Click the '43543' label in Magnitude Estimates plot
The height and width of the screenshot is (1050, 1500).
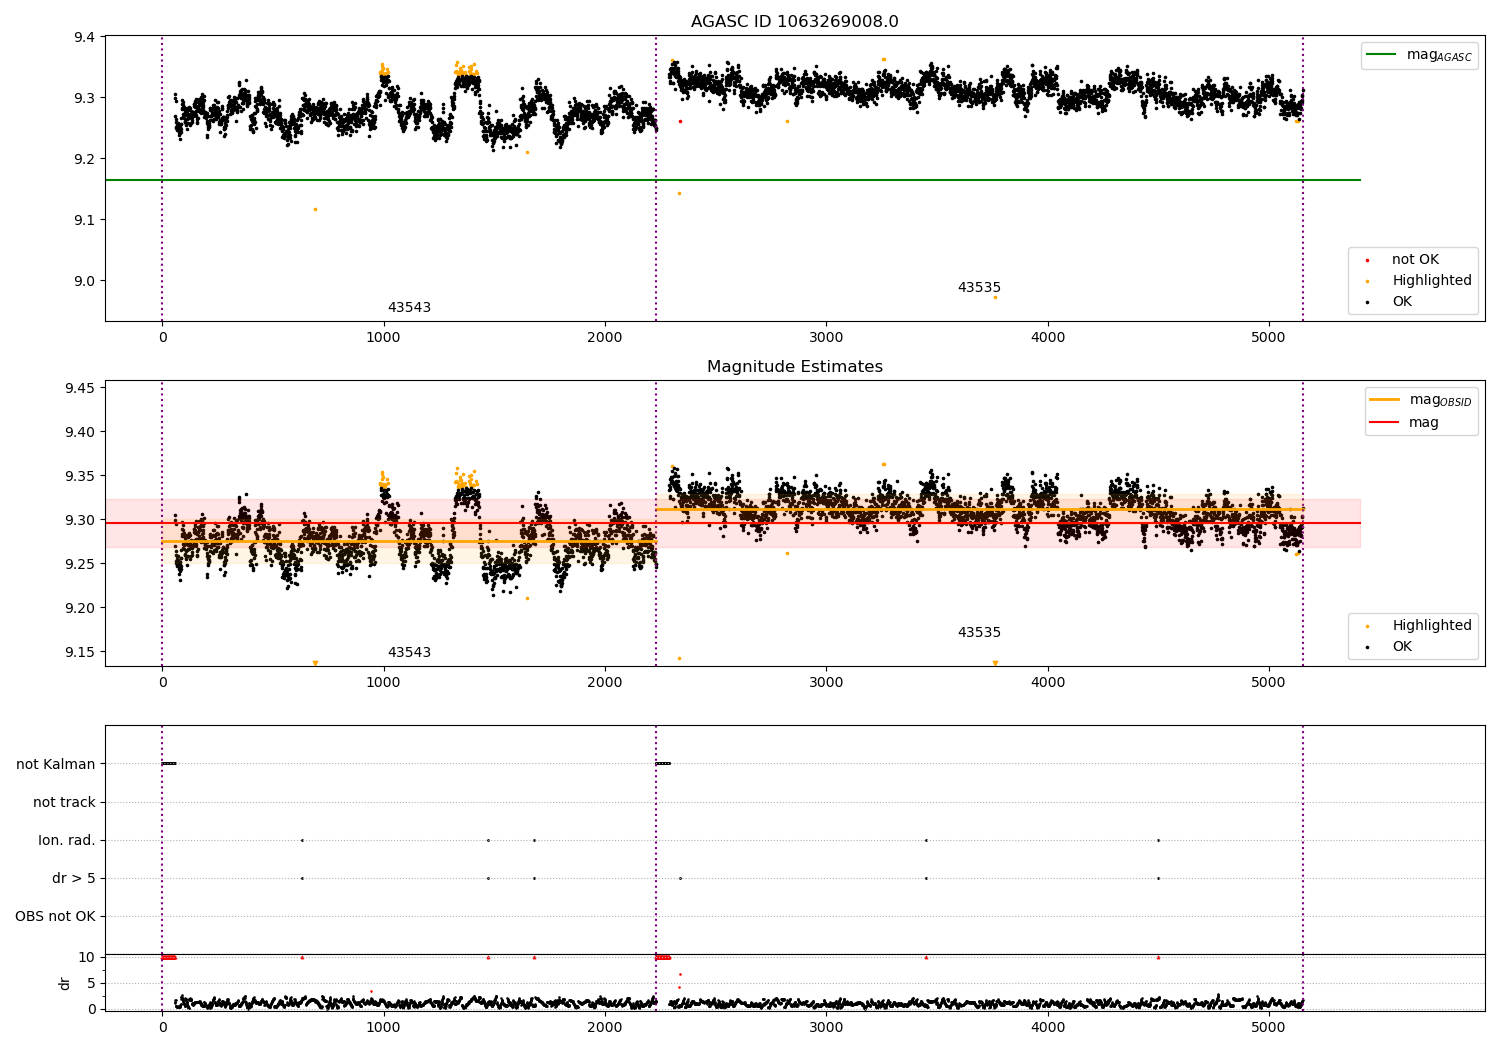[x=409, y=653]
